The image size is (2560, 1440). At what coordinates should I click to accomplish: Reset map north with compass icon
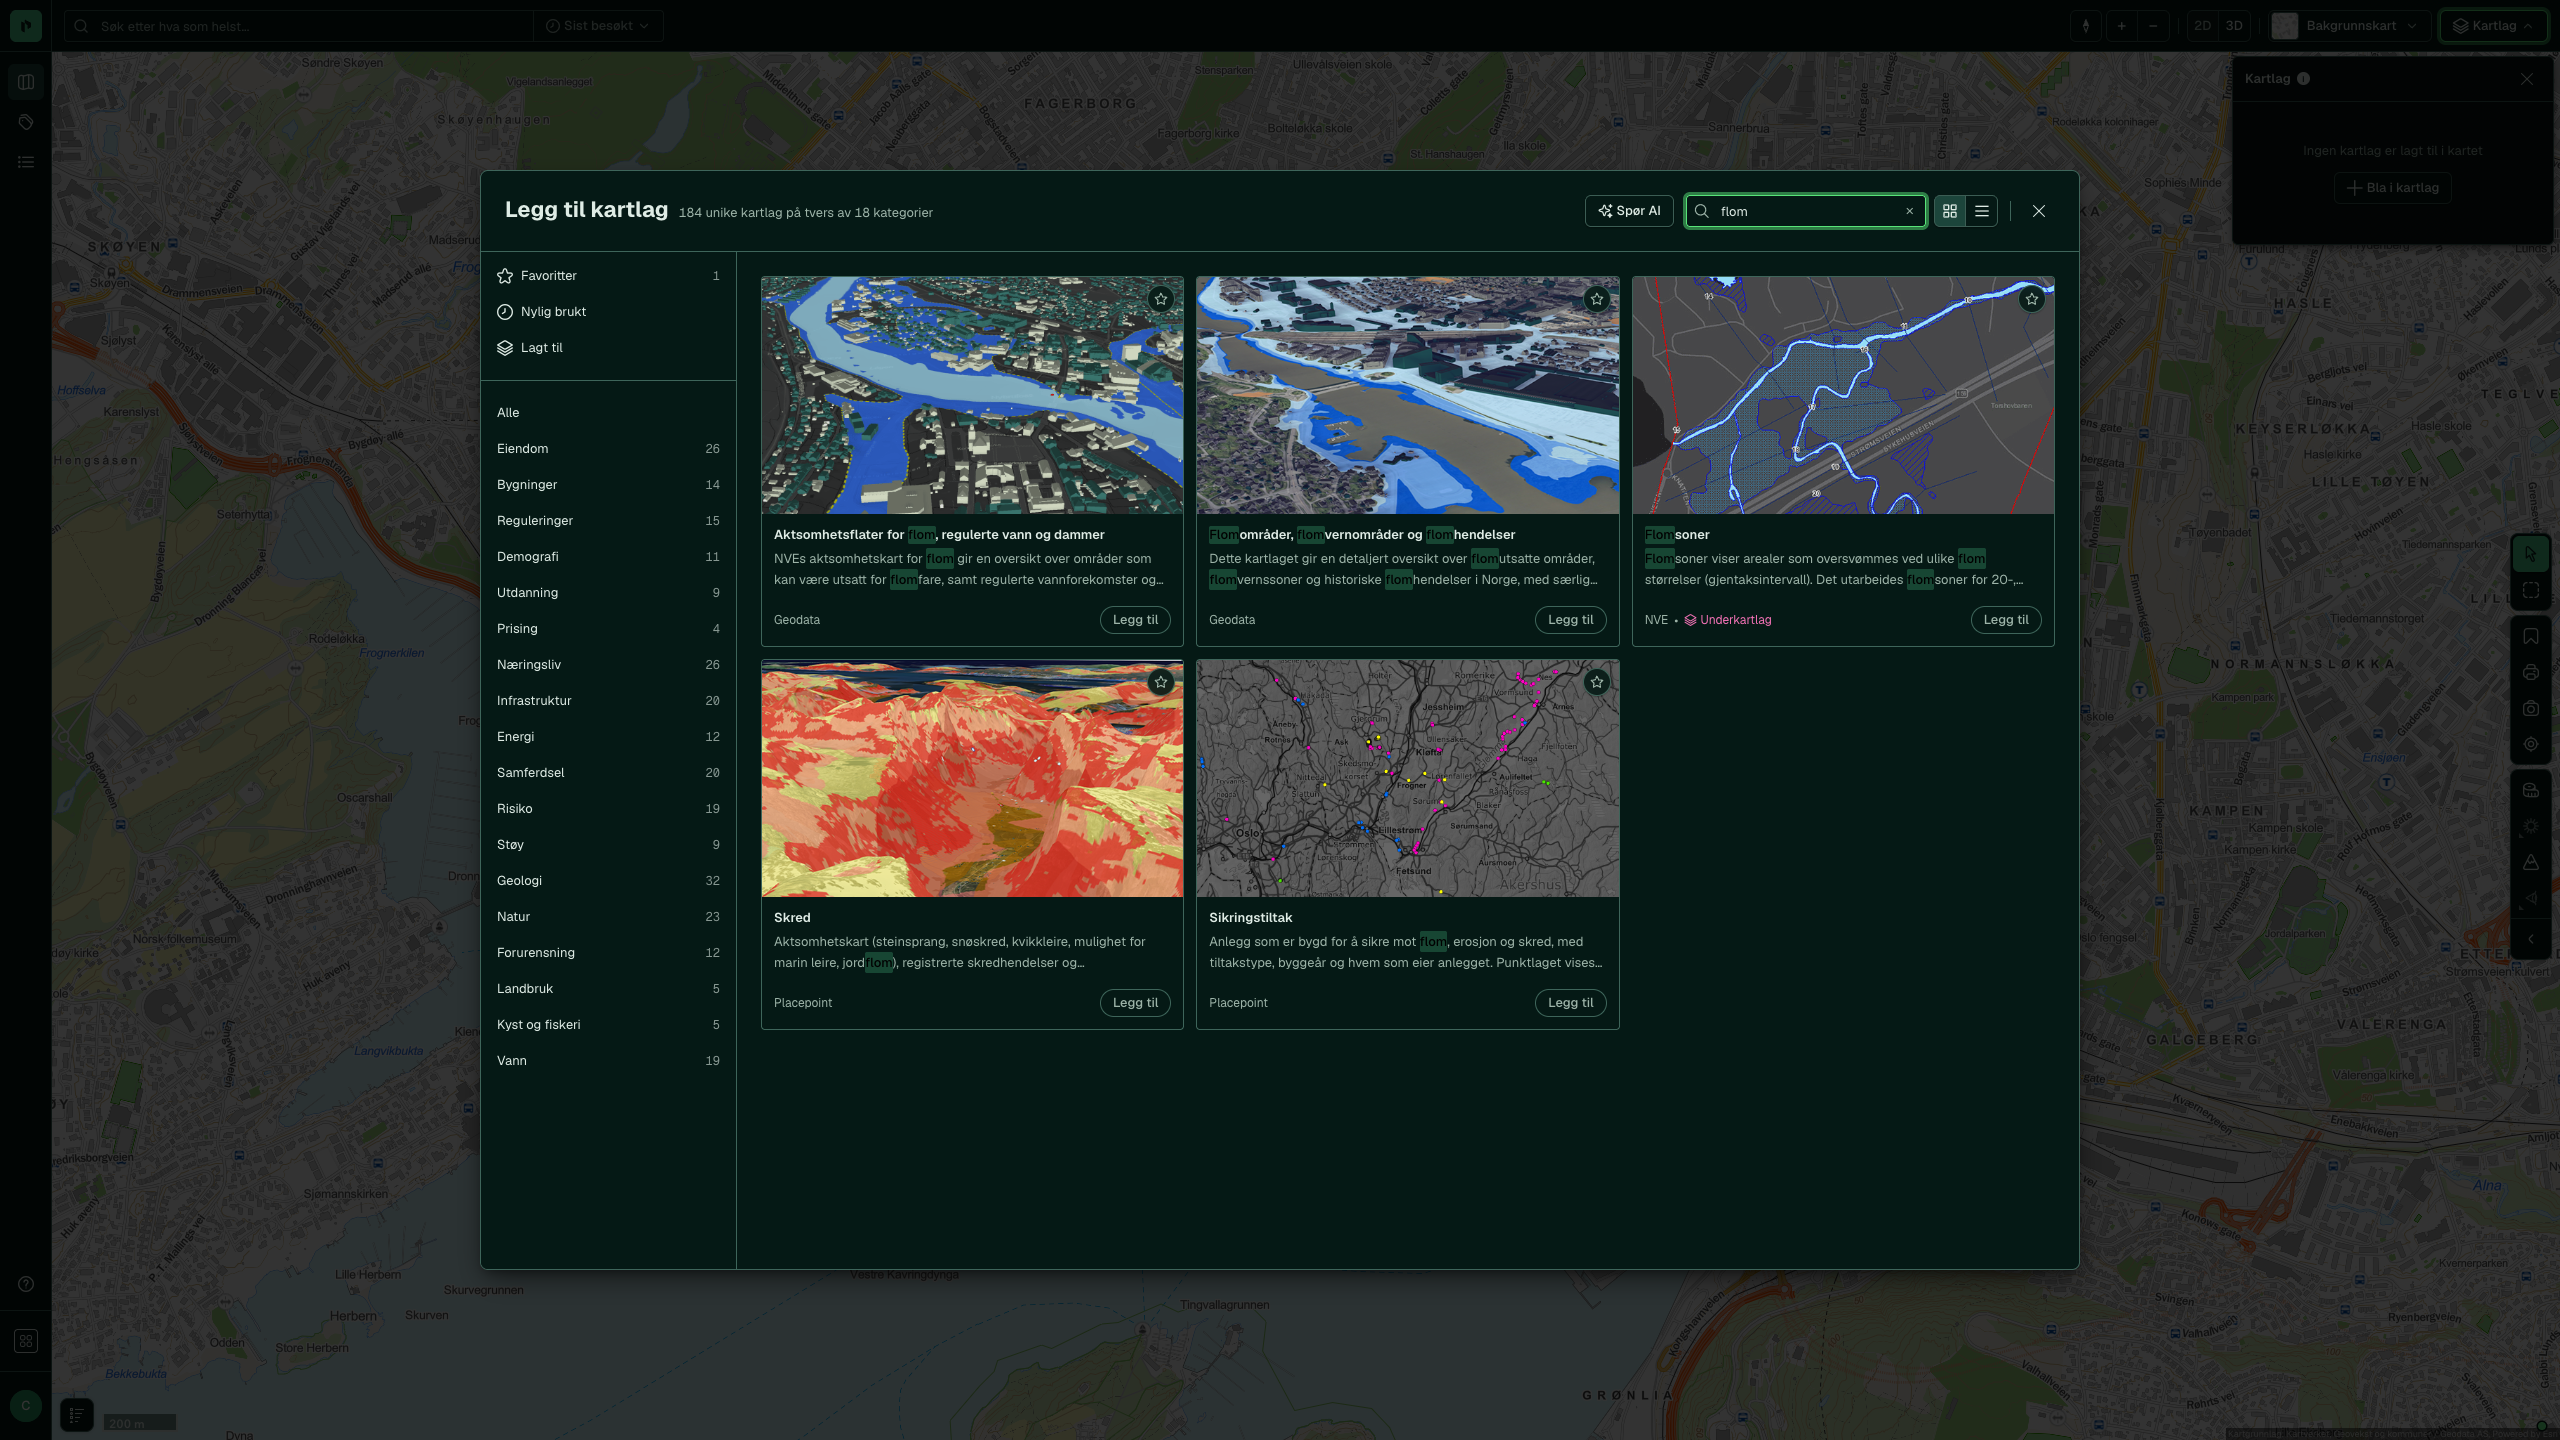click(2085, 26)
